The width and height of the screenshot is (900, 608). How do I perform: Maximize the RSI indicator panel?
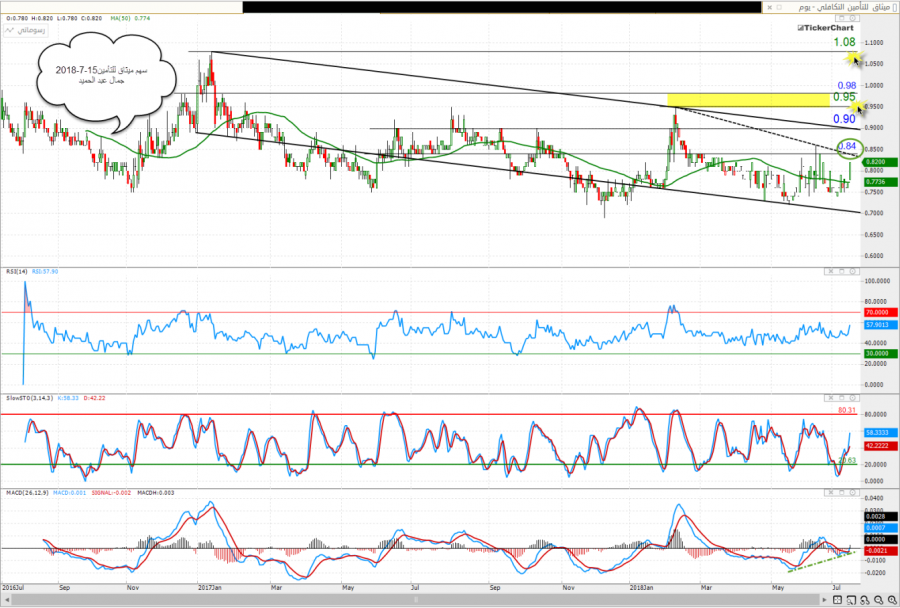pos(840,273)
